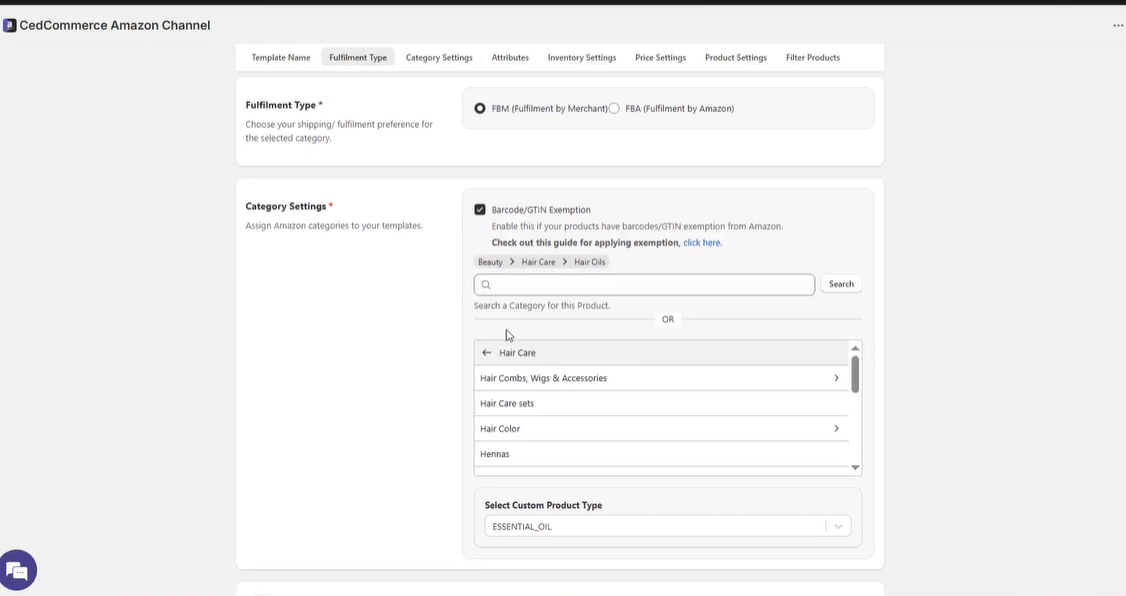Click the category list scroll-down arrow
Image resolution: width=1126 pixels, height=596 pixels.
tap(855, 467)
